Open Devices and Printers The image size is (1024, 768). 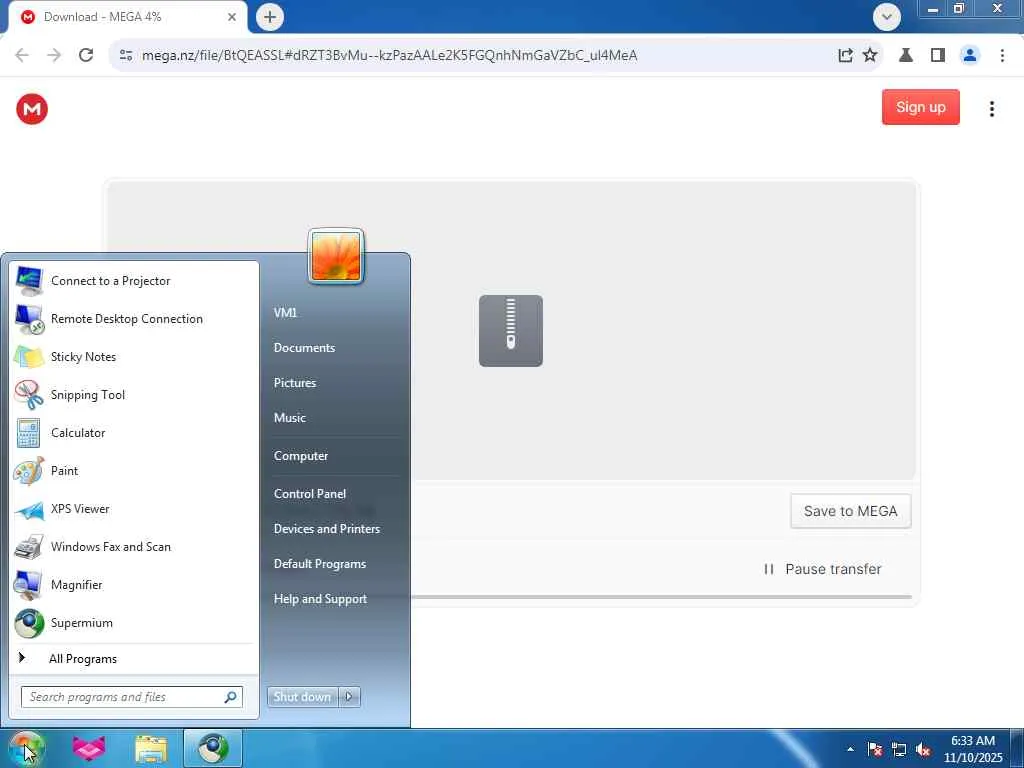pos(327,529)
